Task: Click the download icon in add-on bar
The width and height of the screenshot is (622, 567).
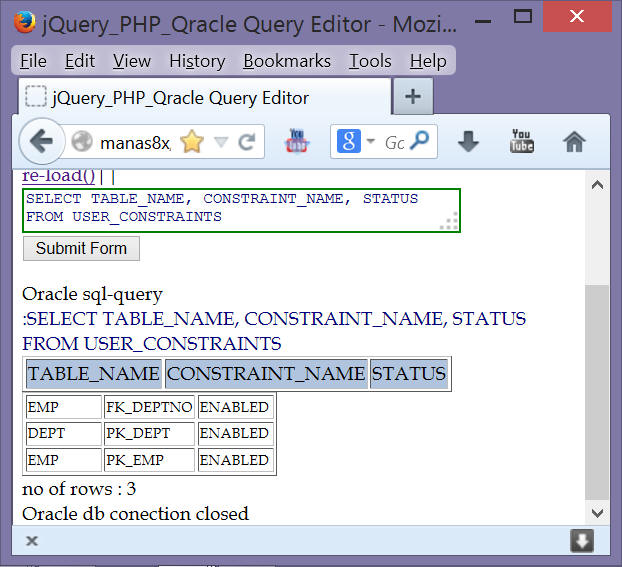Action: (582, 541)
